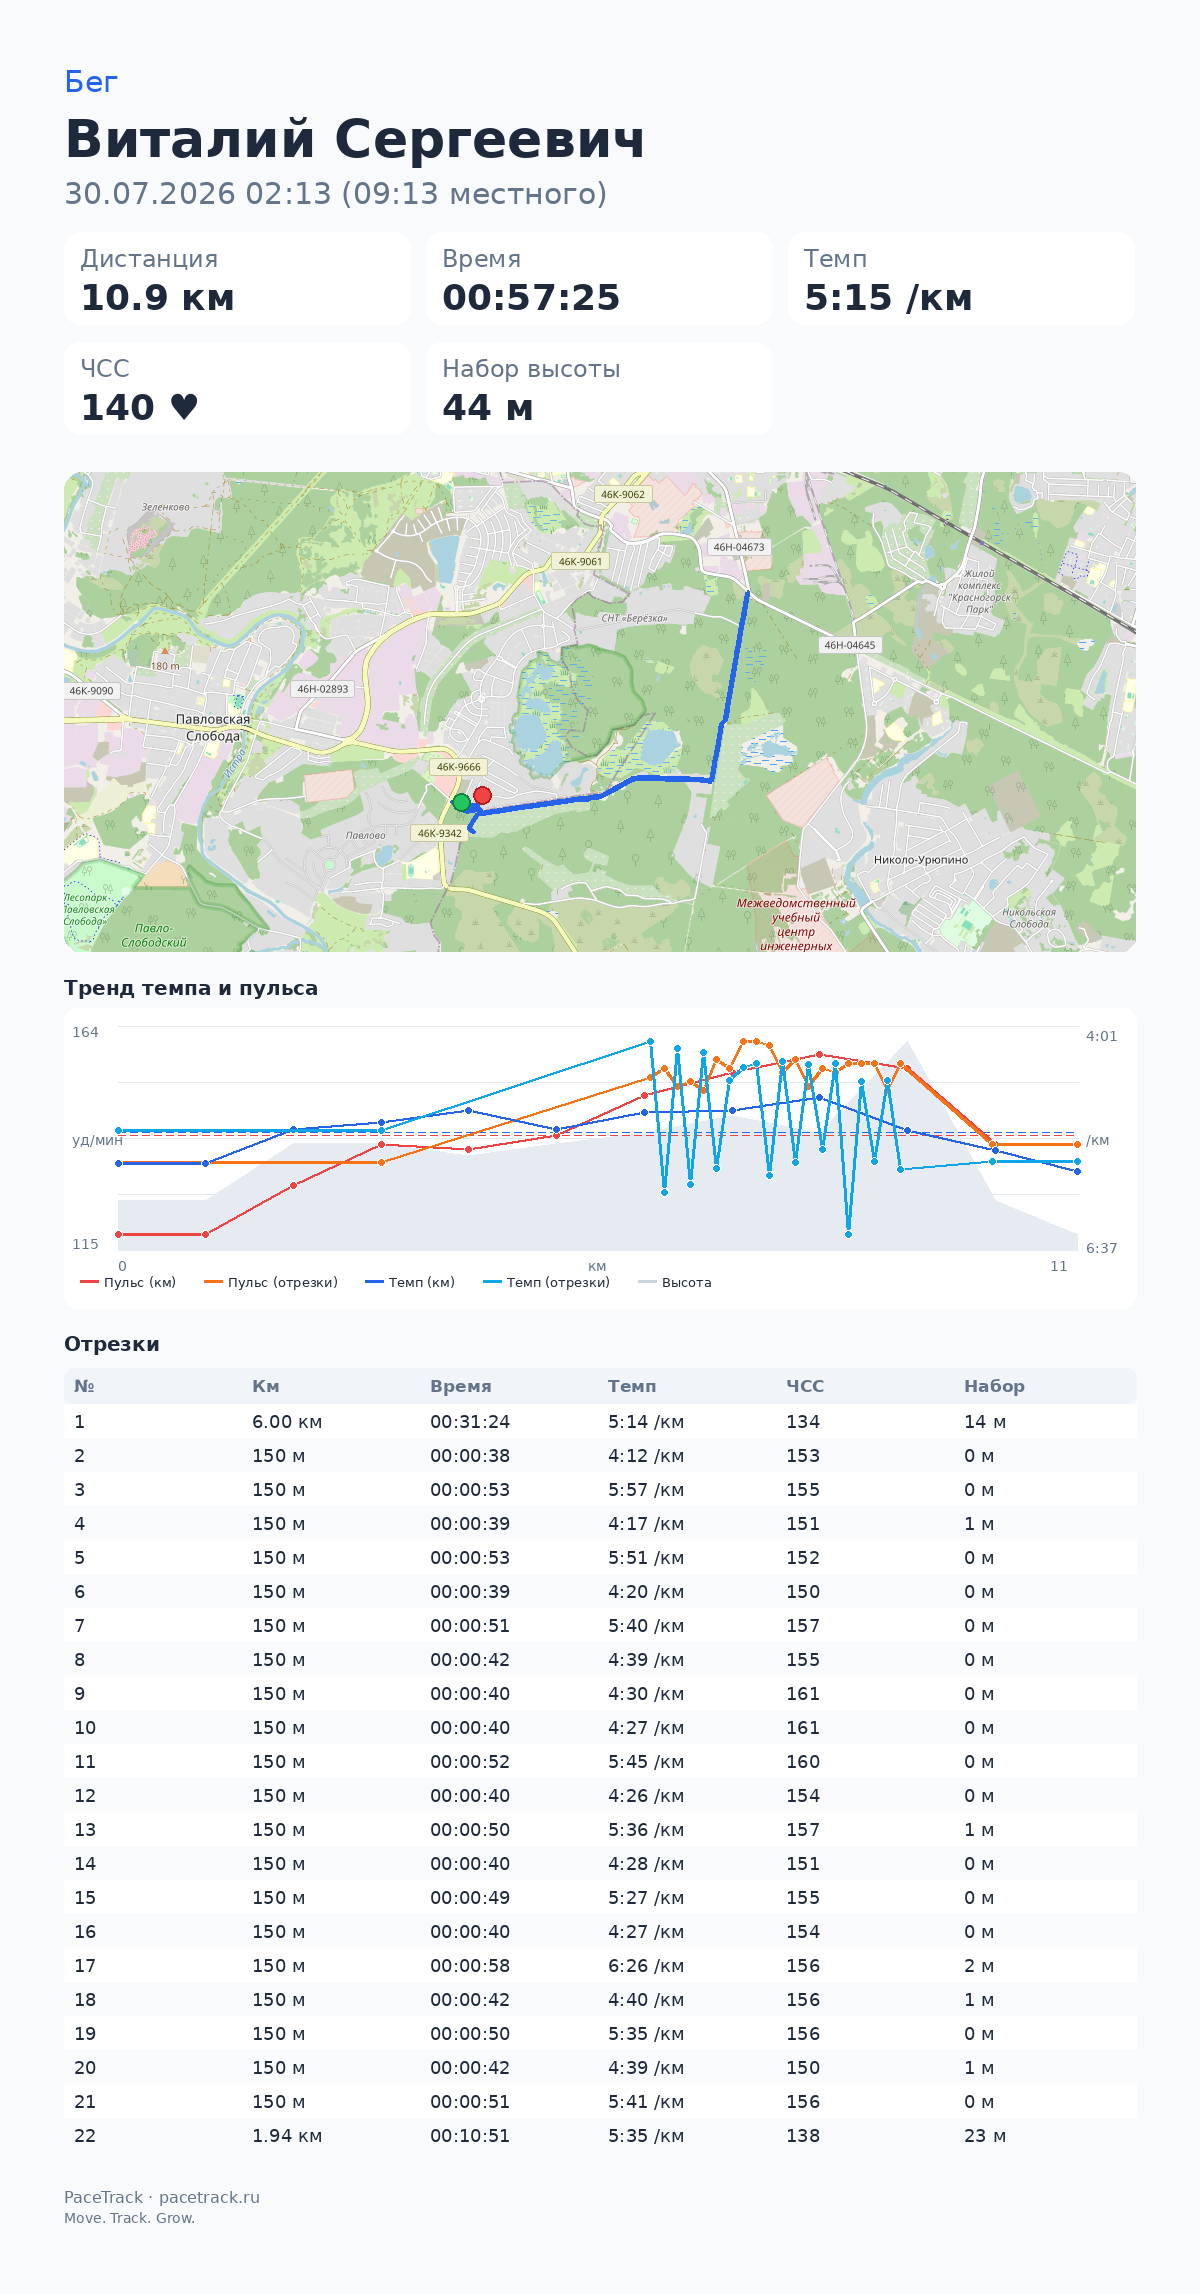The image size is (1200, 2294).
Task: Click pace 4:12 /км in row 2
Action: tap(646, 1456)
